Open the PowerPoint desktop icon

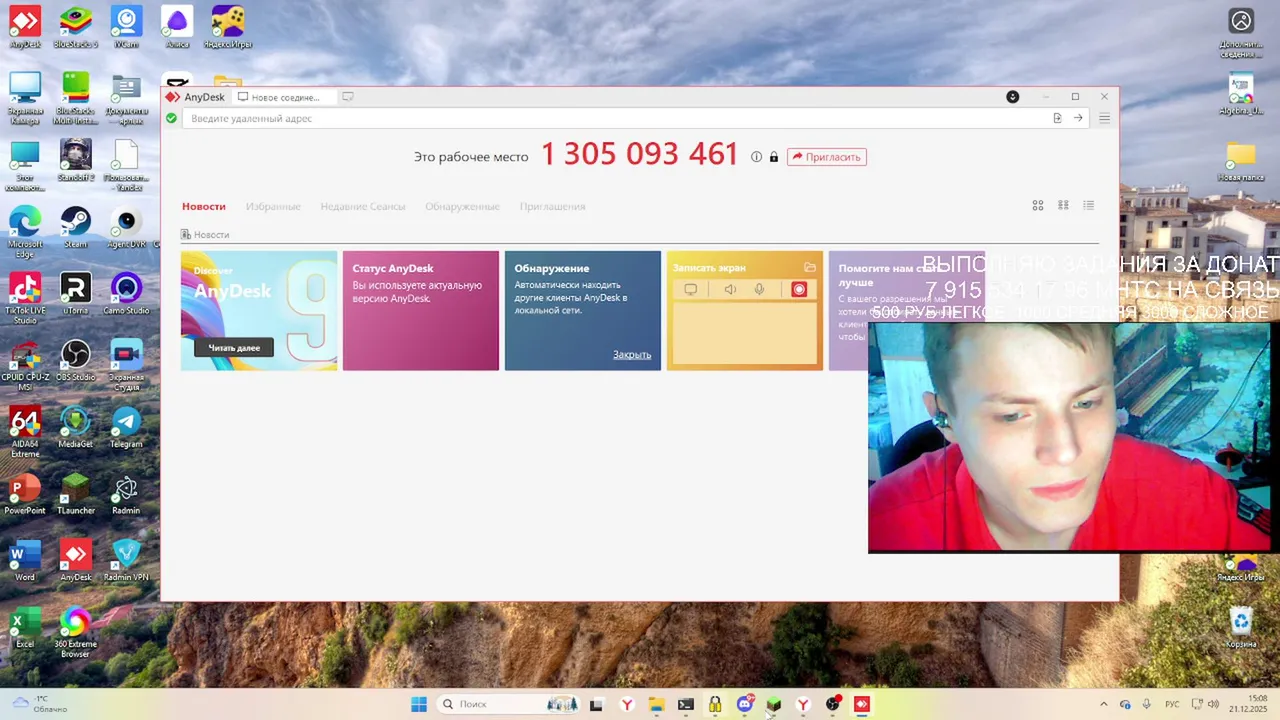tap(25, 494)
